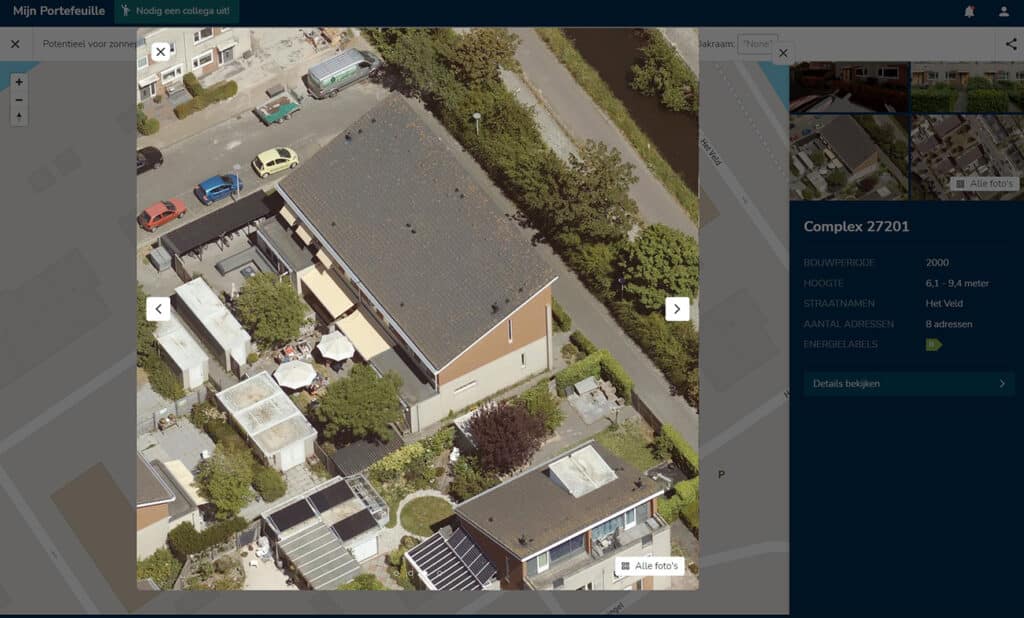Go to the previous aerial photo

pyautogui.click(x=158, y=309)
